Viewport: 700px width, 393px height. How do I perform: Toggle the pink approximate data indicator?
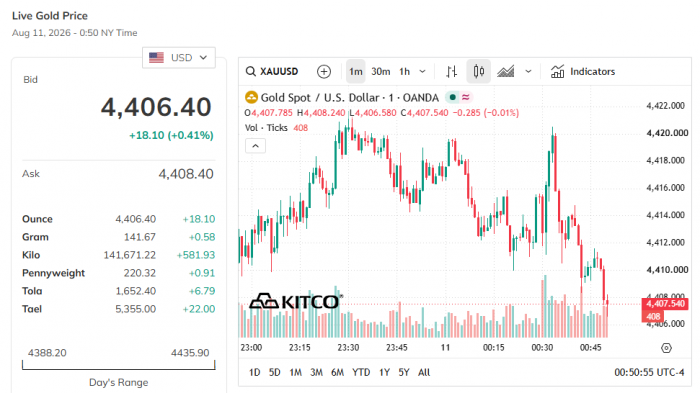coord(466,97)
